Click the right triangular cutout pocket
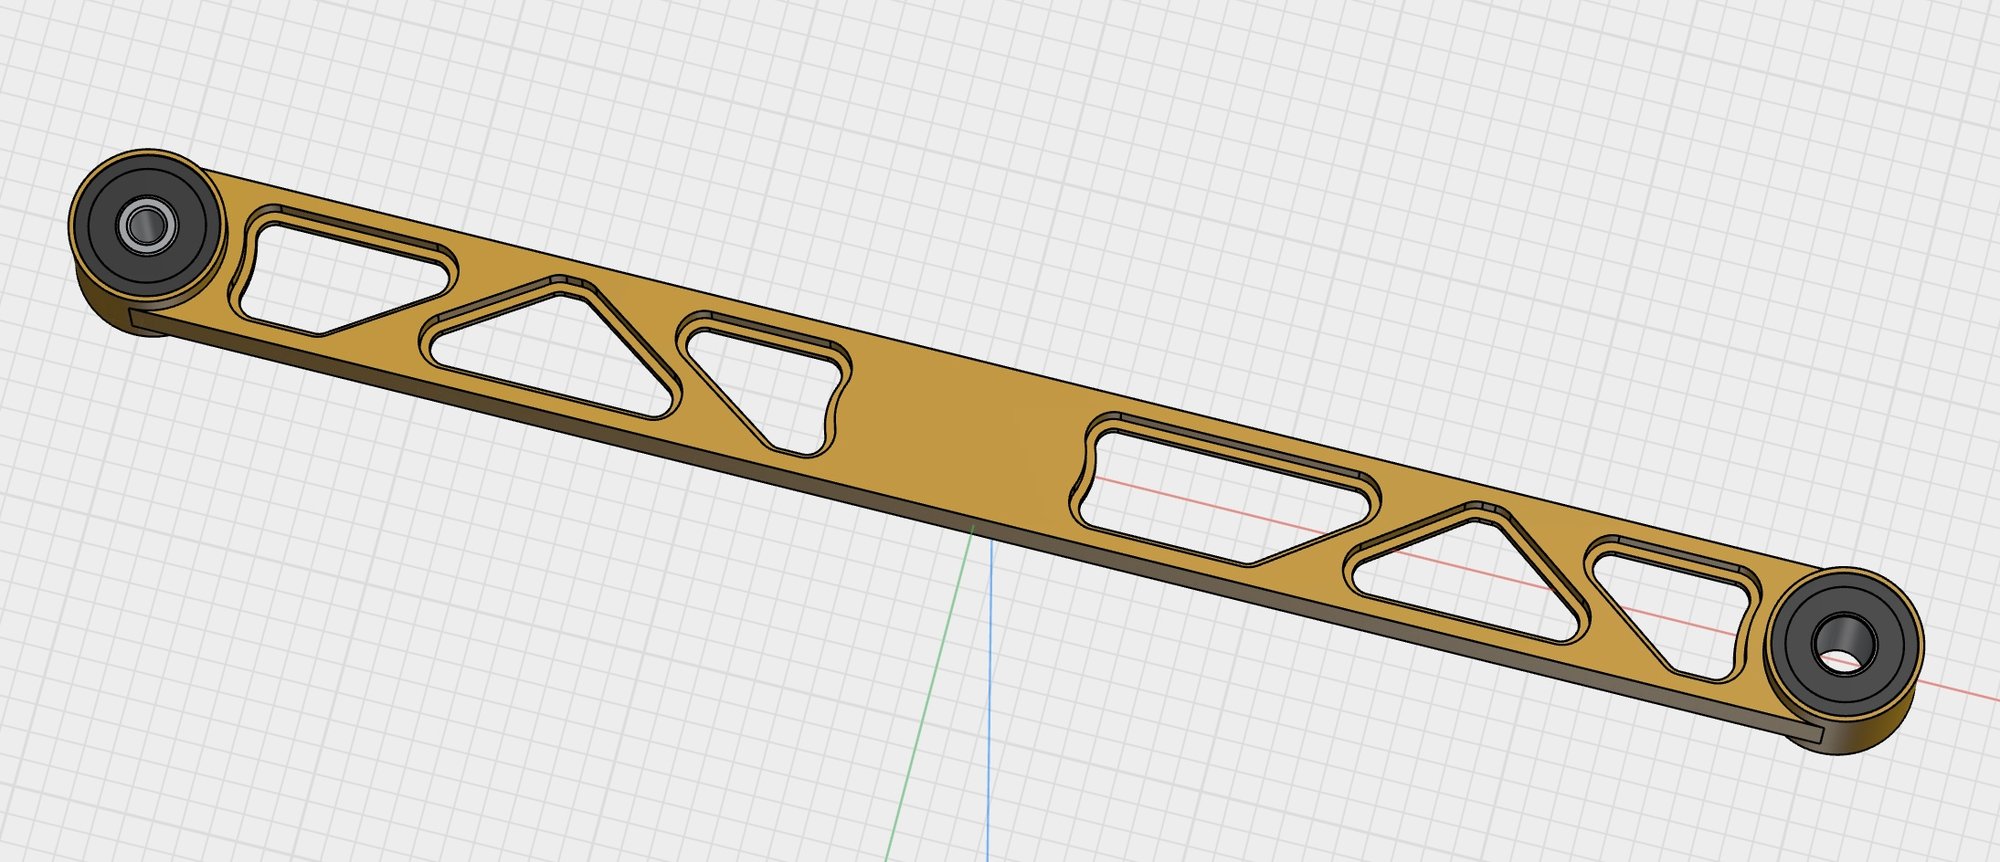The image size is (2000, 862). pyautogui.click(x=1470, y=578)
